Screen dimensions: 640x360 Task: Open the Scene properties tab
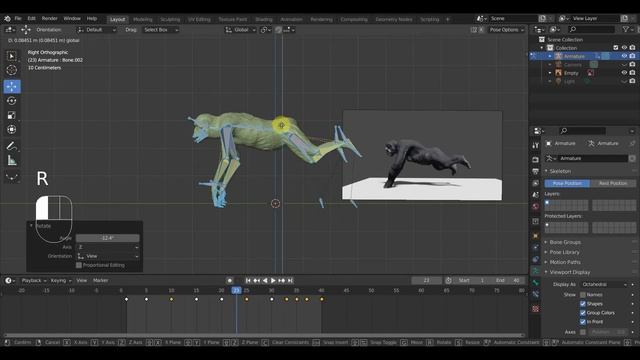tap(536, 195)
